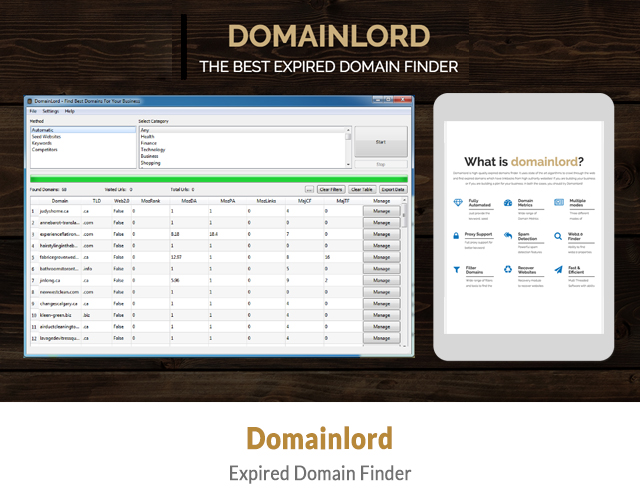Click the Clear Table button
640x500 pixels.
pos(361,189)
